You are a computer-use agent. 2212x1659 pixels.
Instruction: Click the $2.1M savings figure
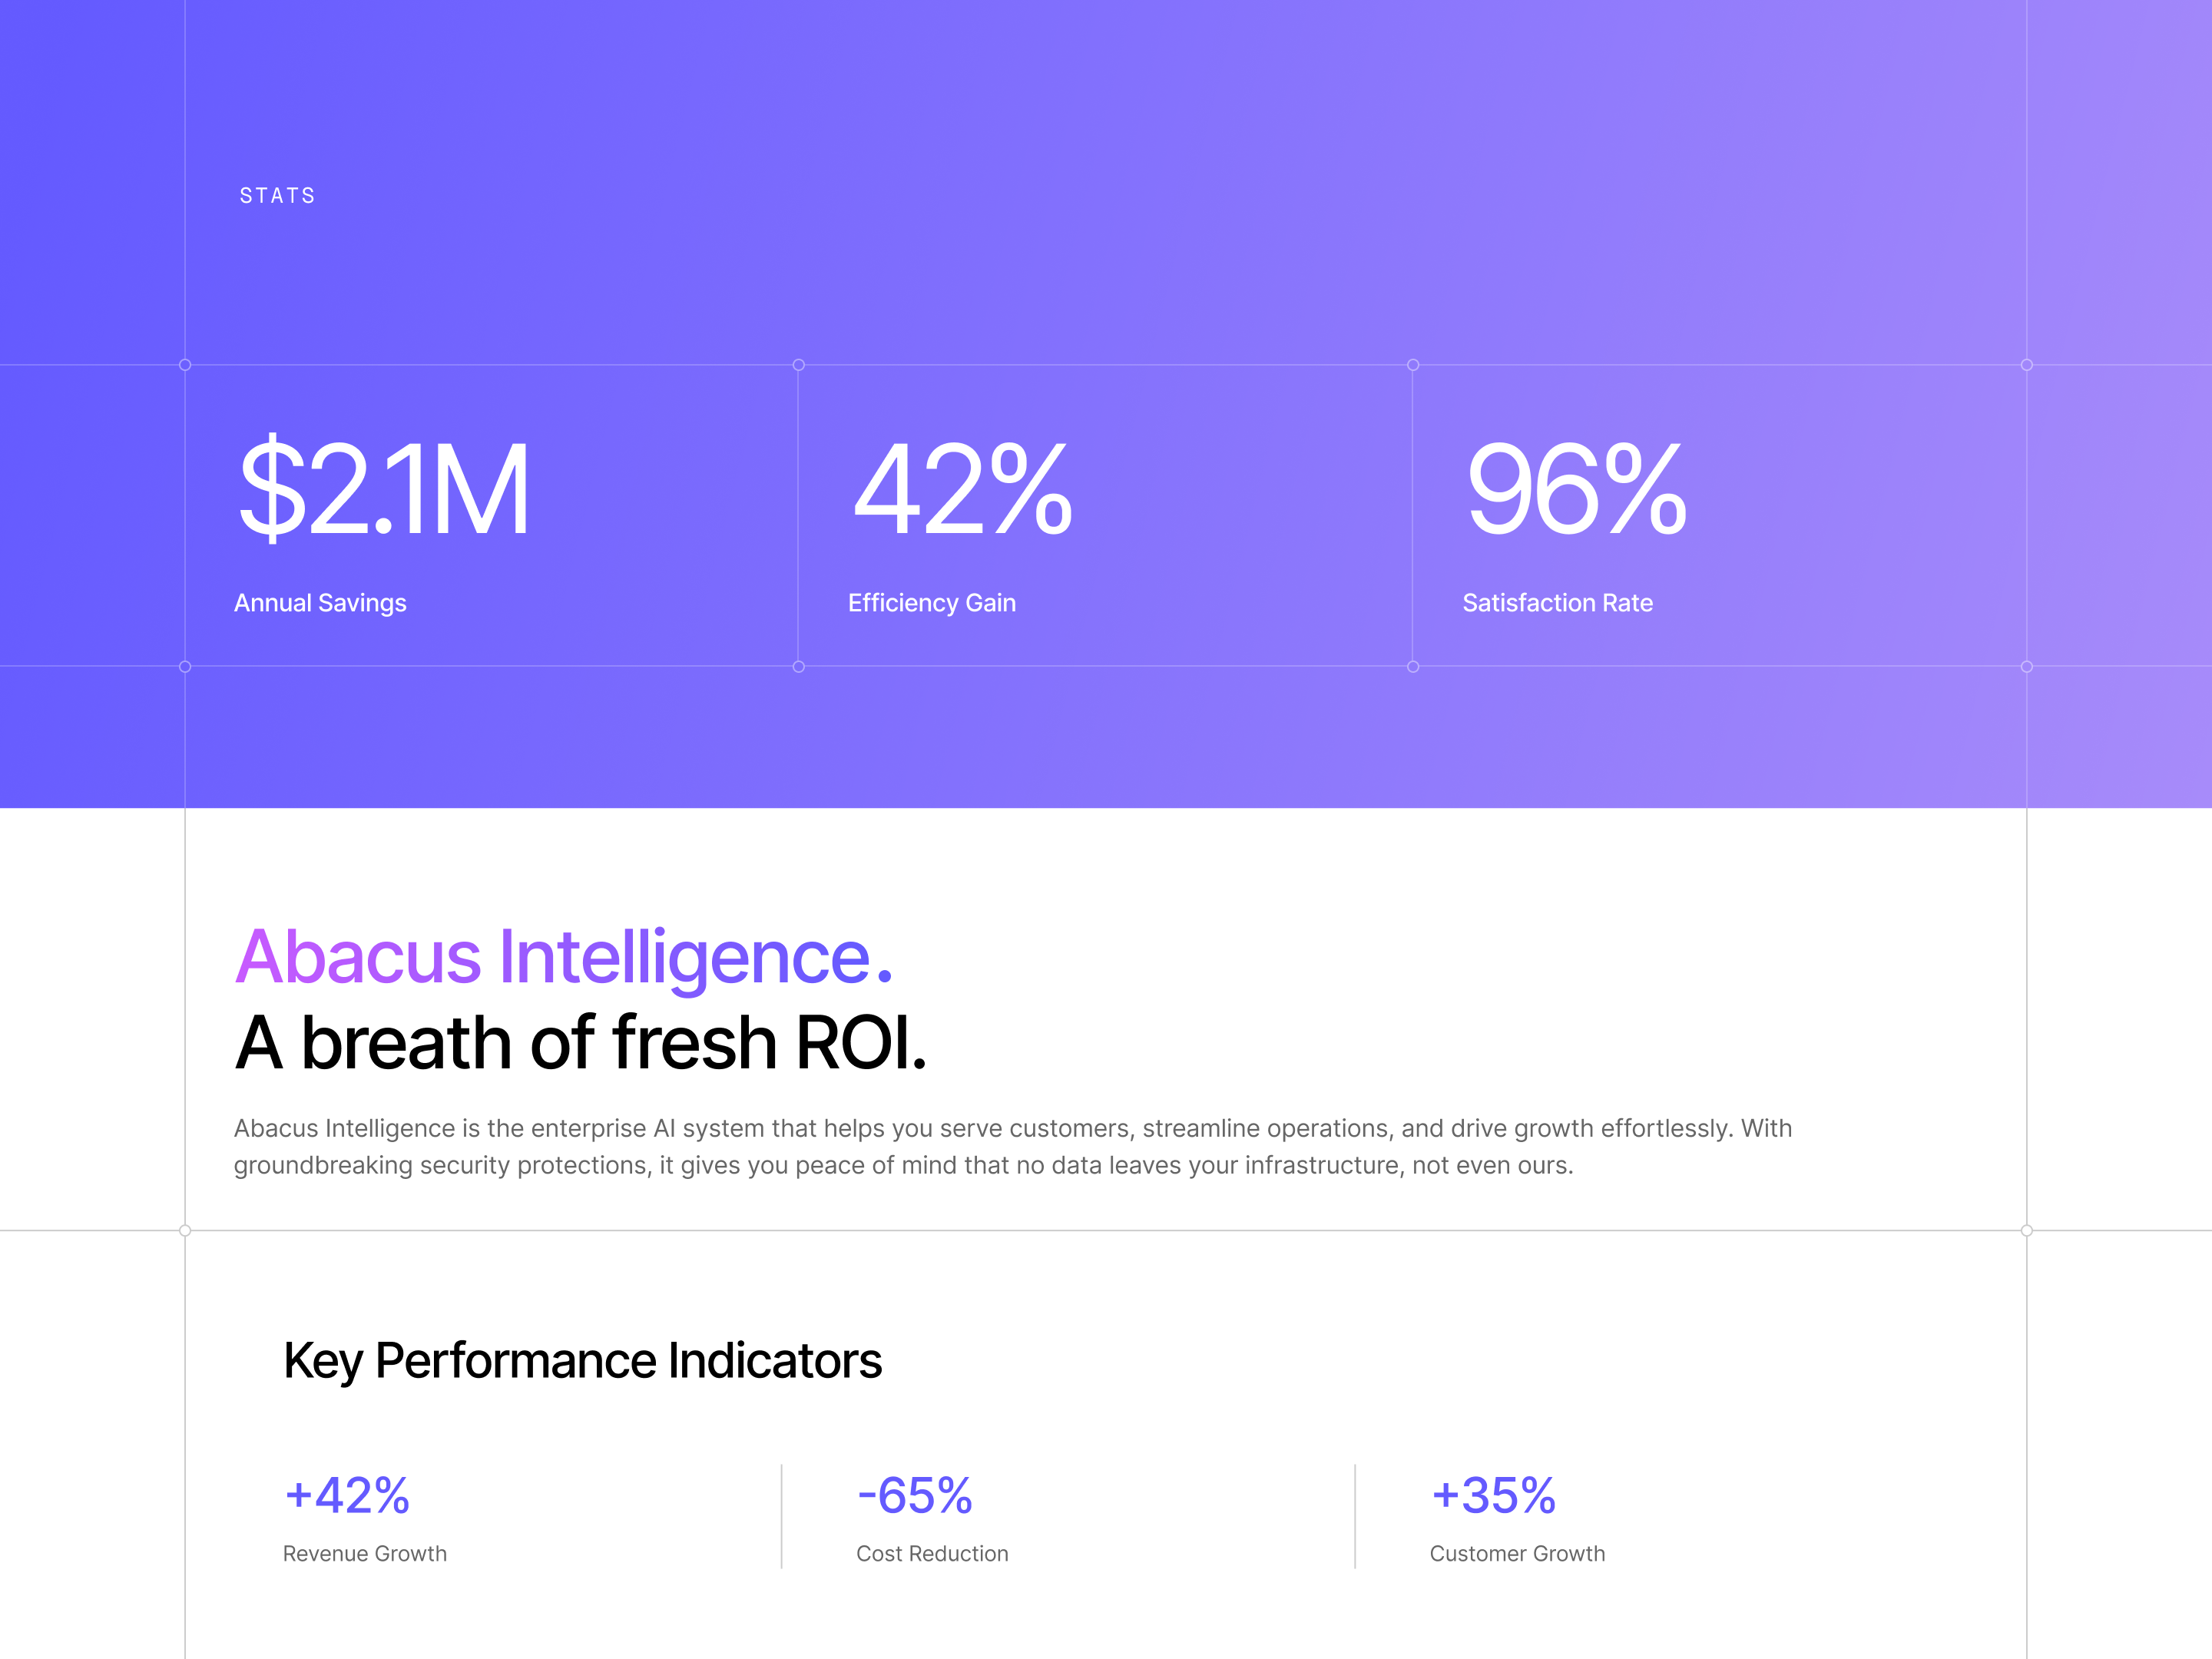pos(384,490)
